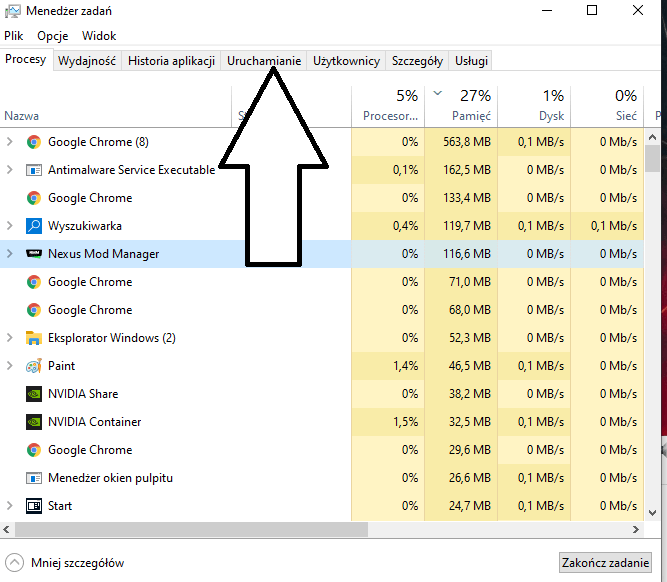The height and width of the screenshot is (582, 667).
Task: Open the Użytkownicy tab
Action: 347,61
